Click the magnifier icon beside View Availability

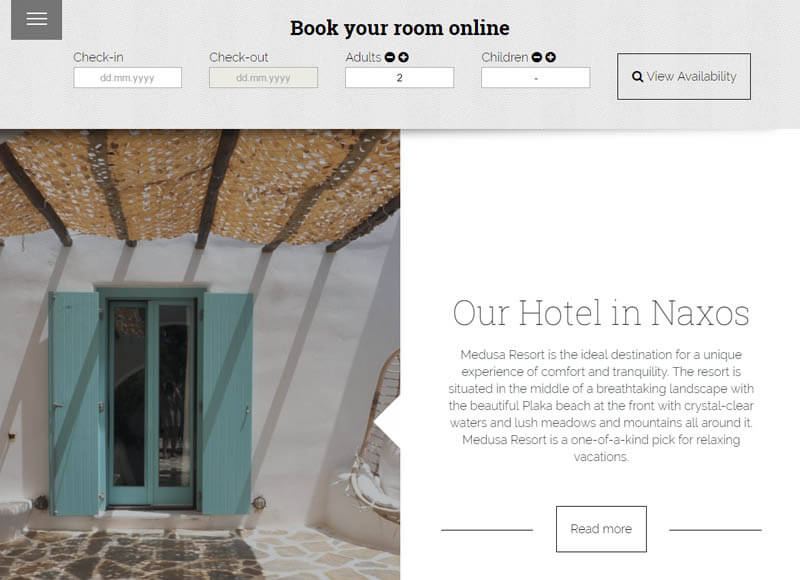(637, 77)
